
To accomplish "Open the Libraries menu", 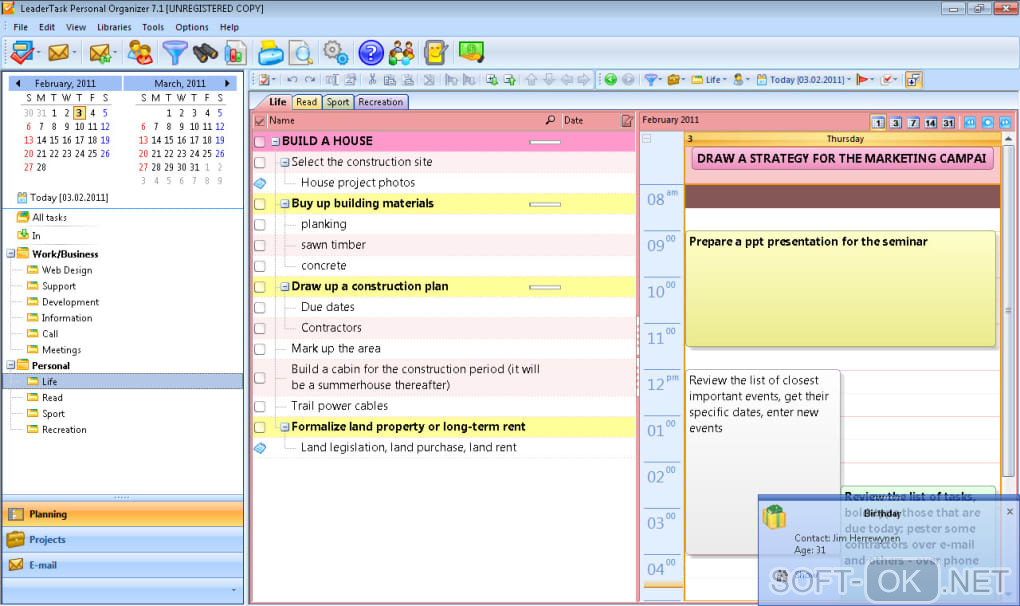I will [114, 27].
